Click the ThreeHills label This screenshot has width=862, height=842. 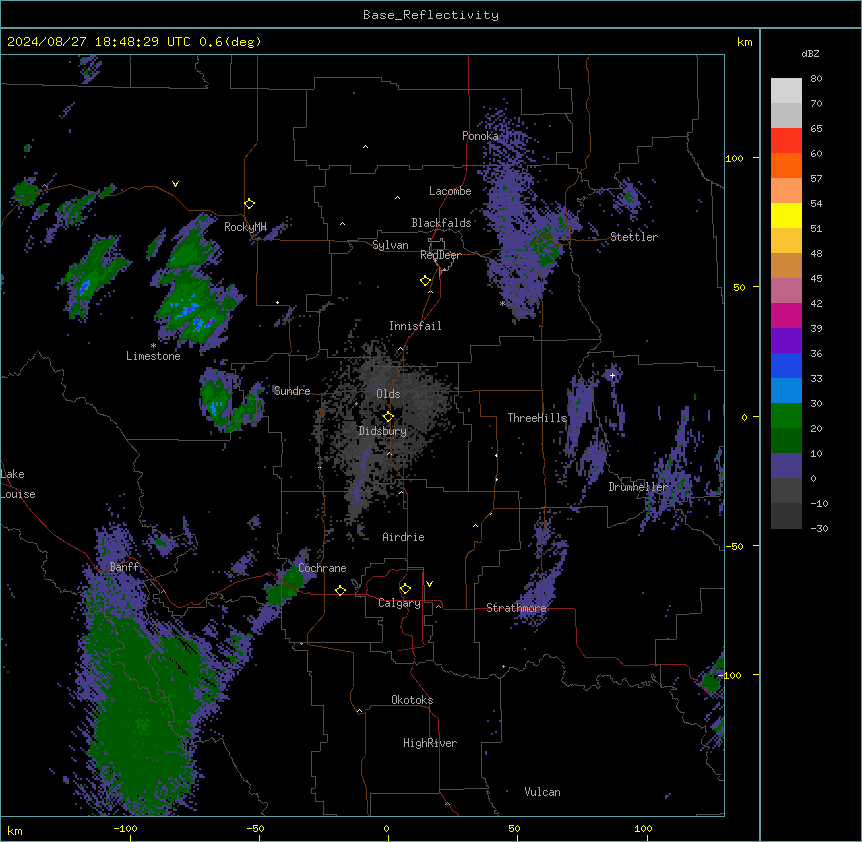point(537,418)
